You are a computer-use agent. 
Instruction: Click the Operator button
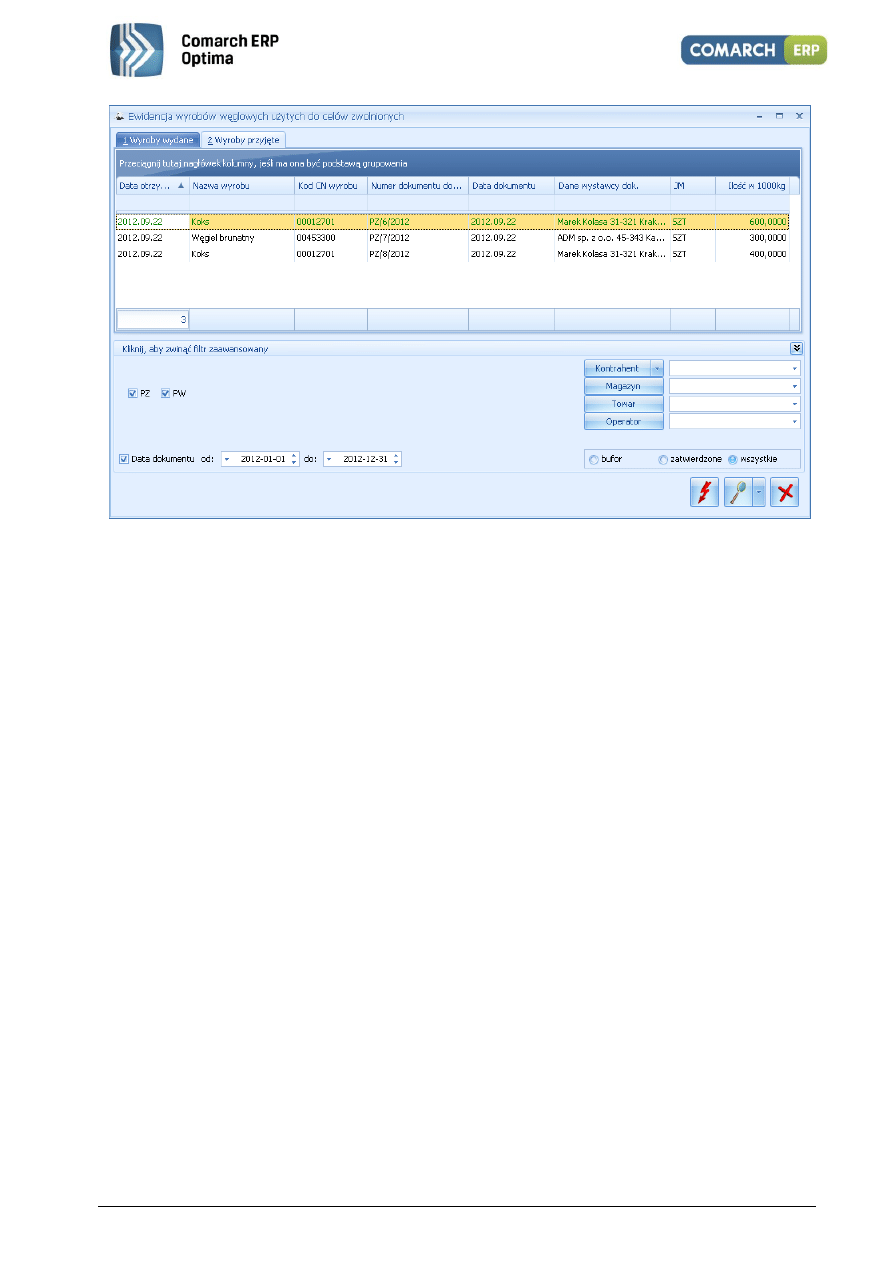pyautogui.click(x=624, y=422)
